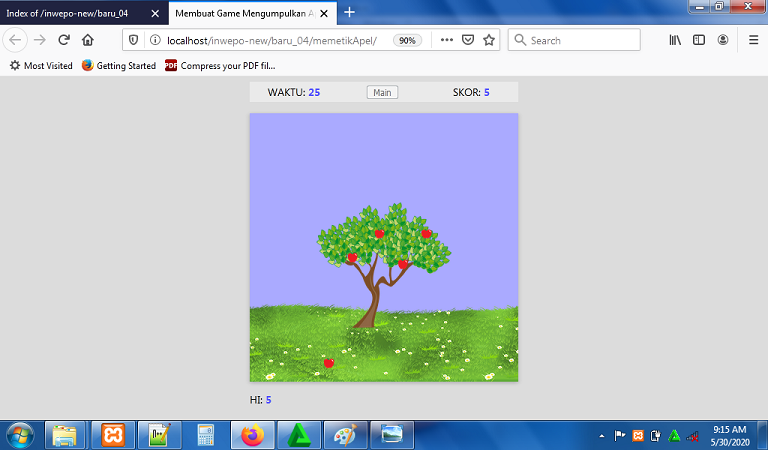Screen dimensions: 768x450
Task: Click the Main button to start game
Action: (x=382, y=93)
